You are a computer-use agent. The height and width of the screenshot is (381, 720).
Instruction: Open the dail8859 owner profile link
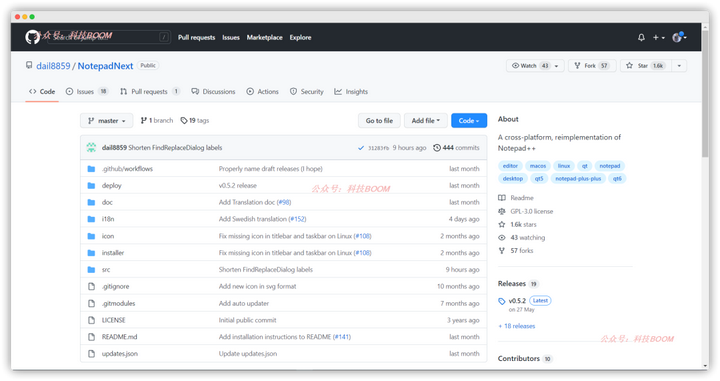[53, 66]
